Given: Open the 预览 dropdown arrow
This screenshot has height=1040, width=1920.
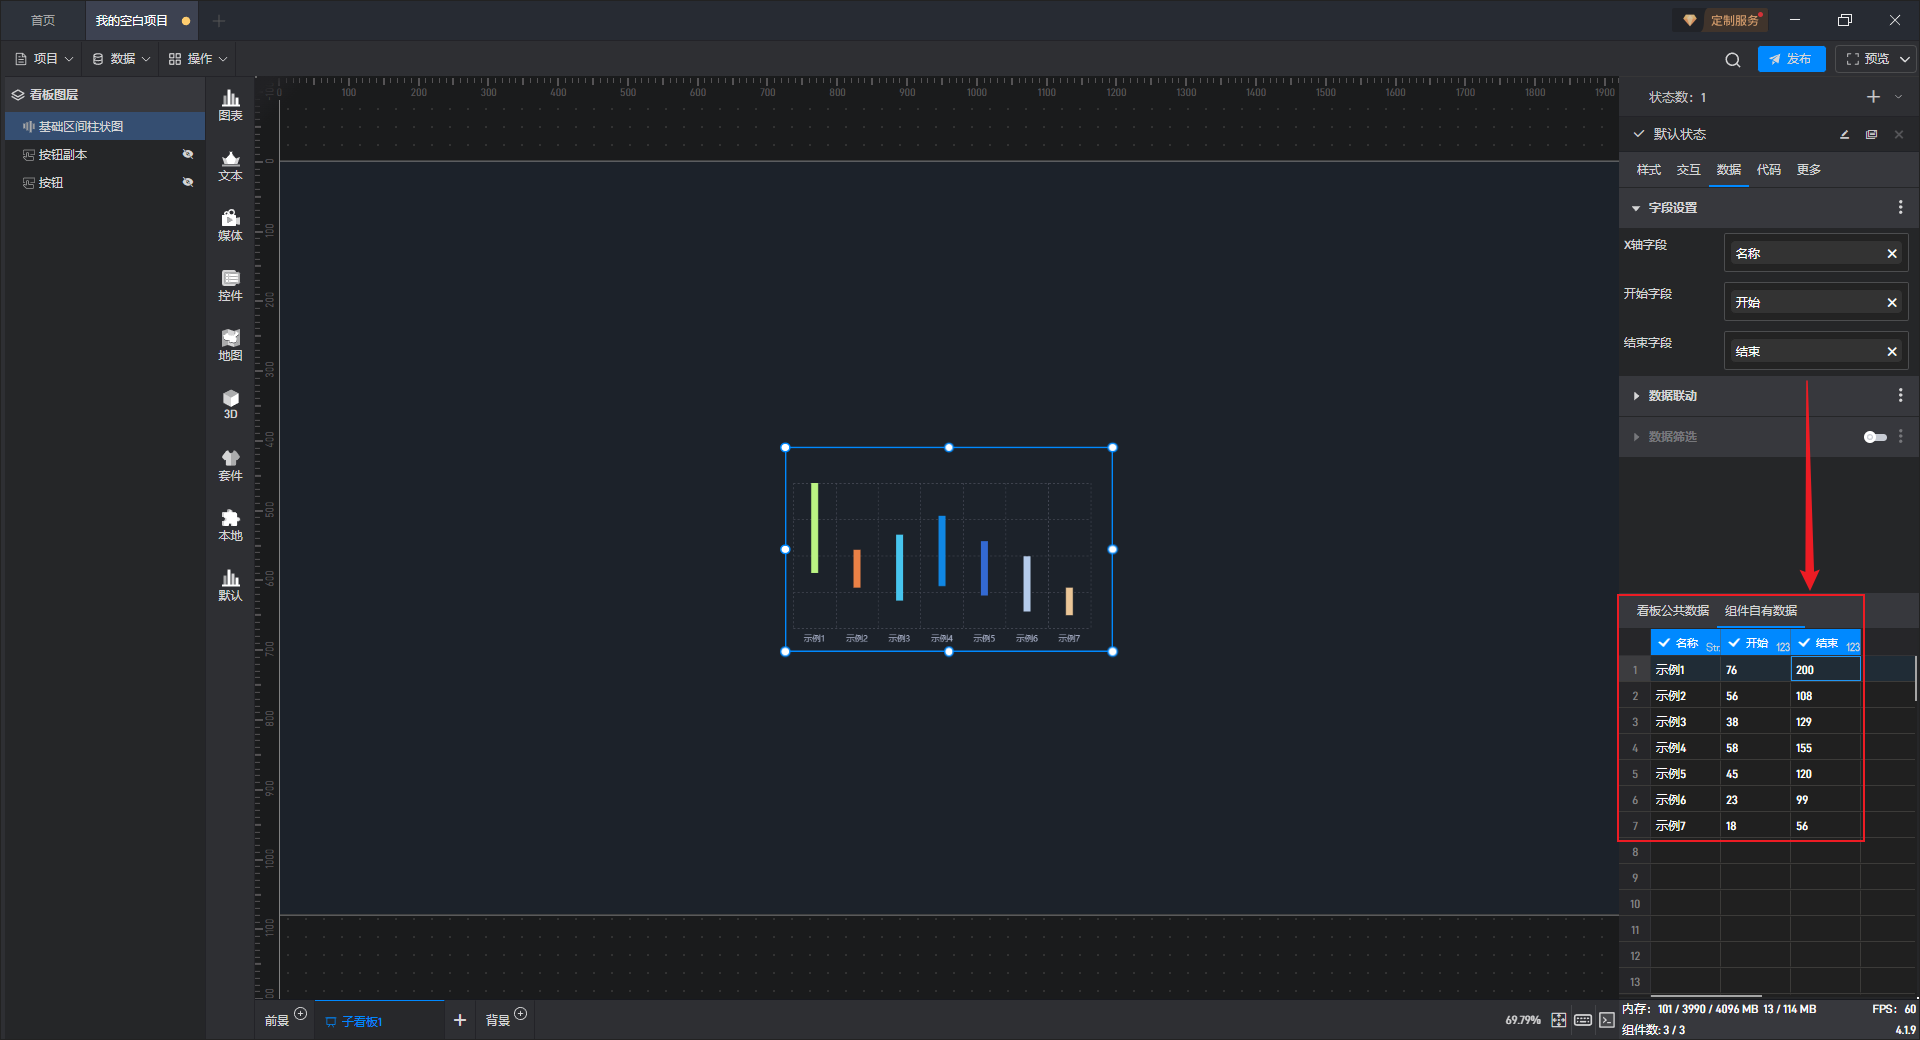Looking at the screenshot, I should pos(1905,59).
